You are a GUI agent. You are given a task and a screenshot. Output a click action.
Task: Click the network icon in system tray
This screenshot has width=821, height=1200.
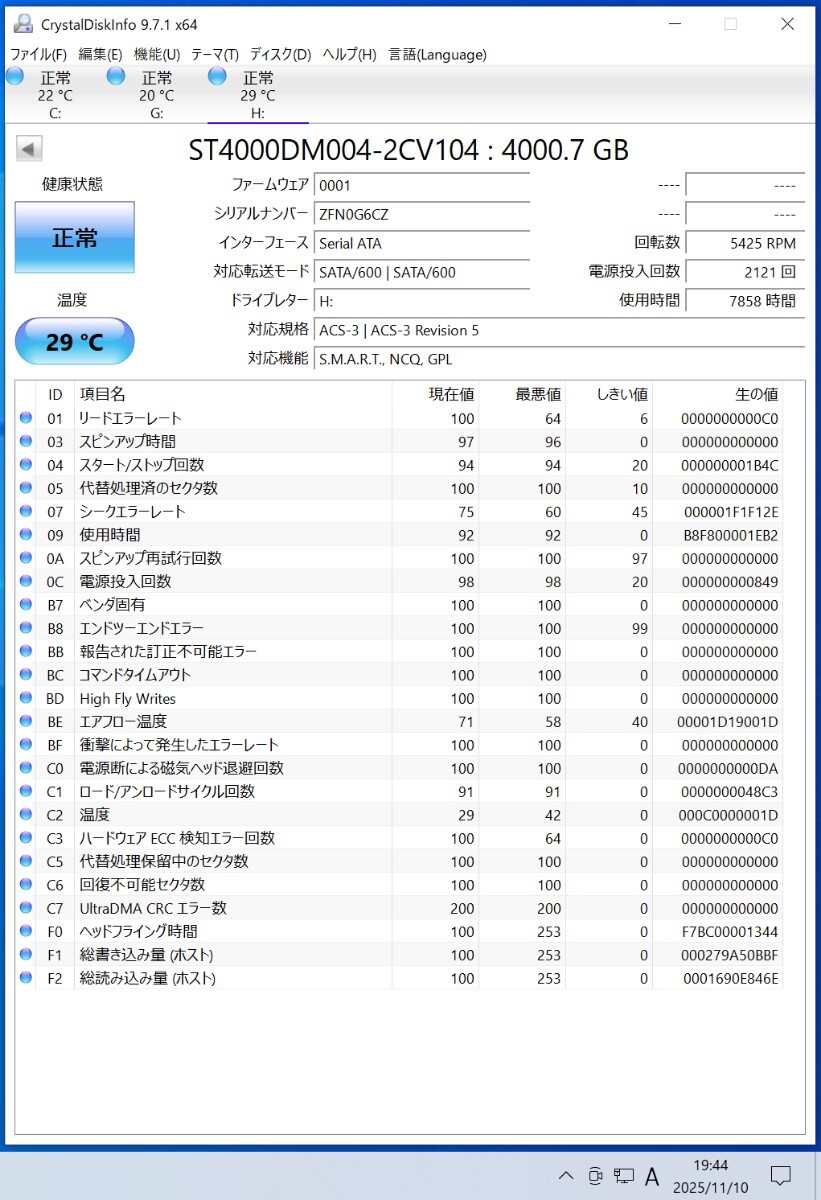click(x=624, y=1175)
